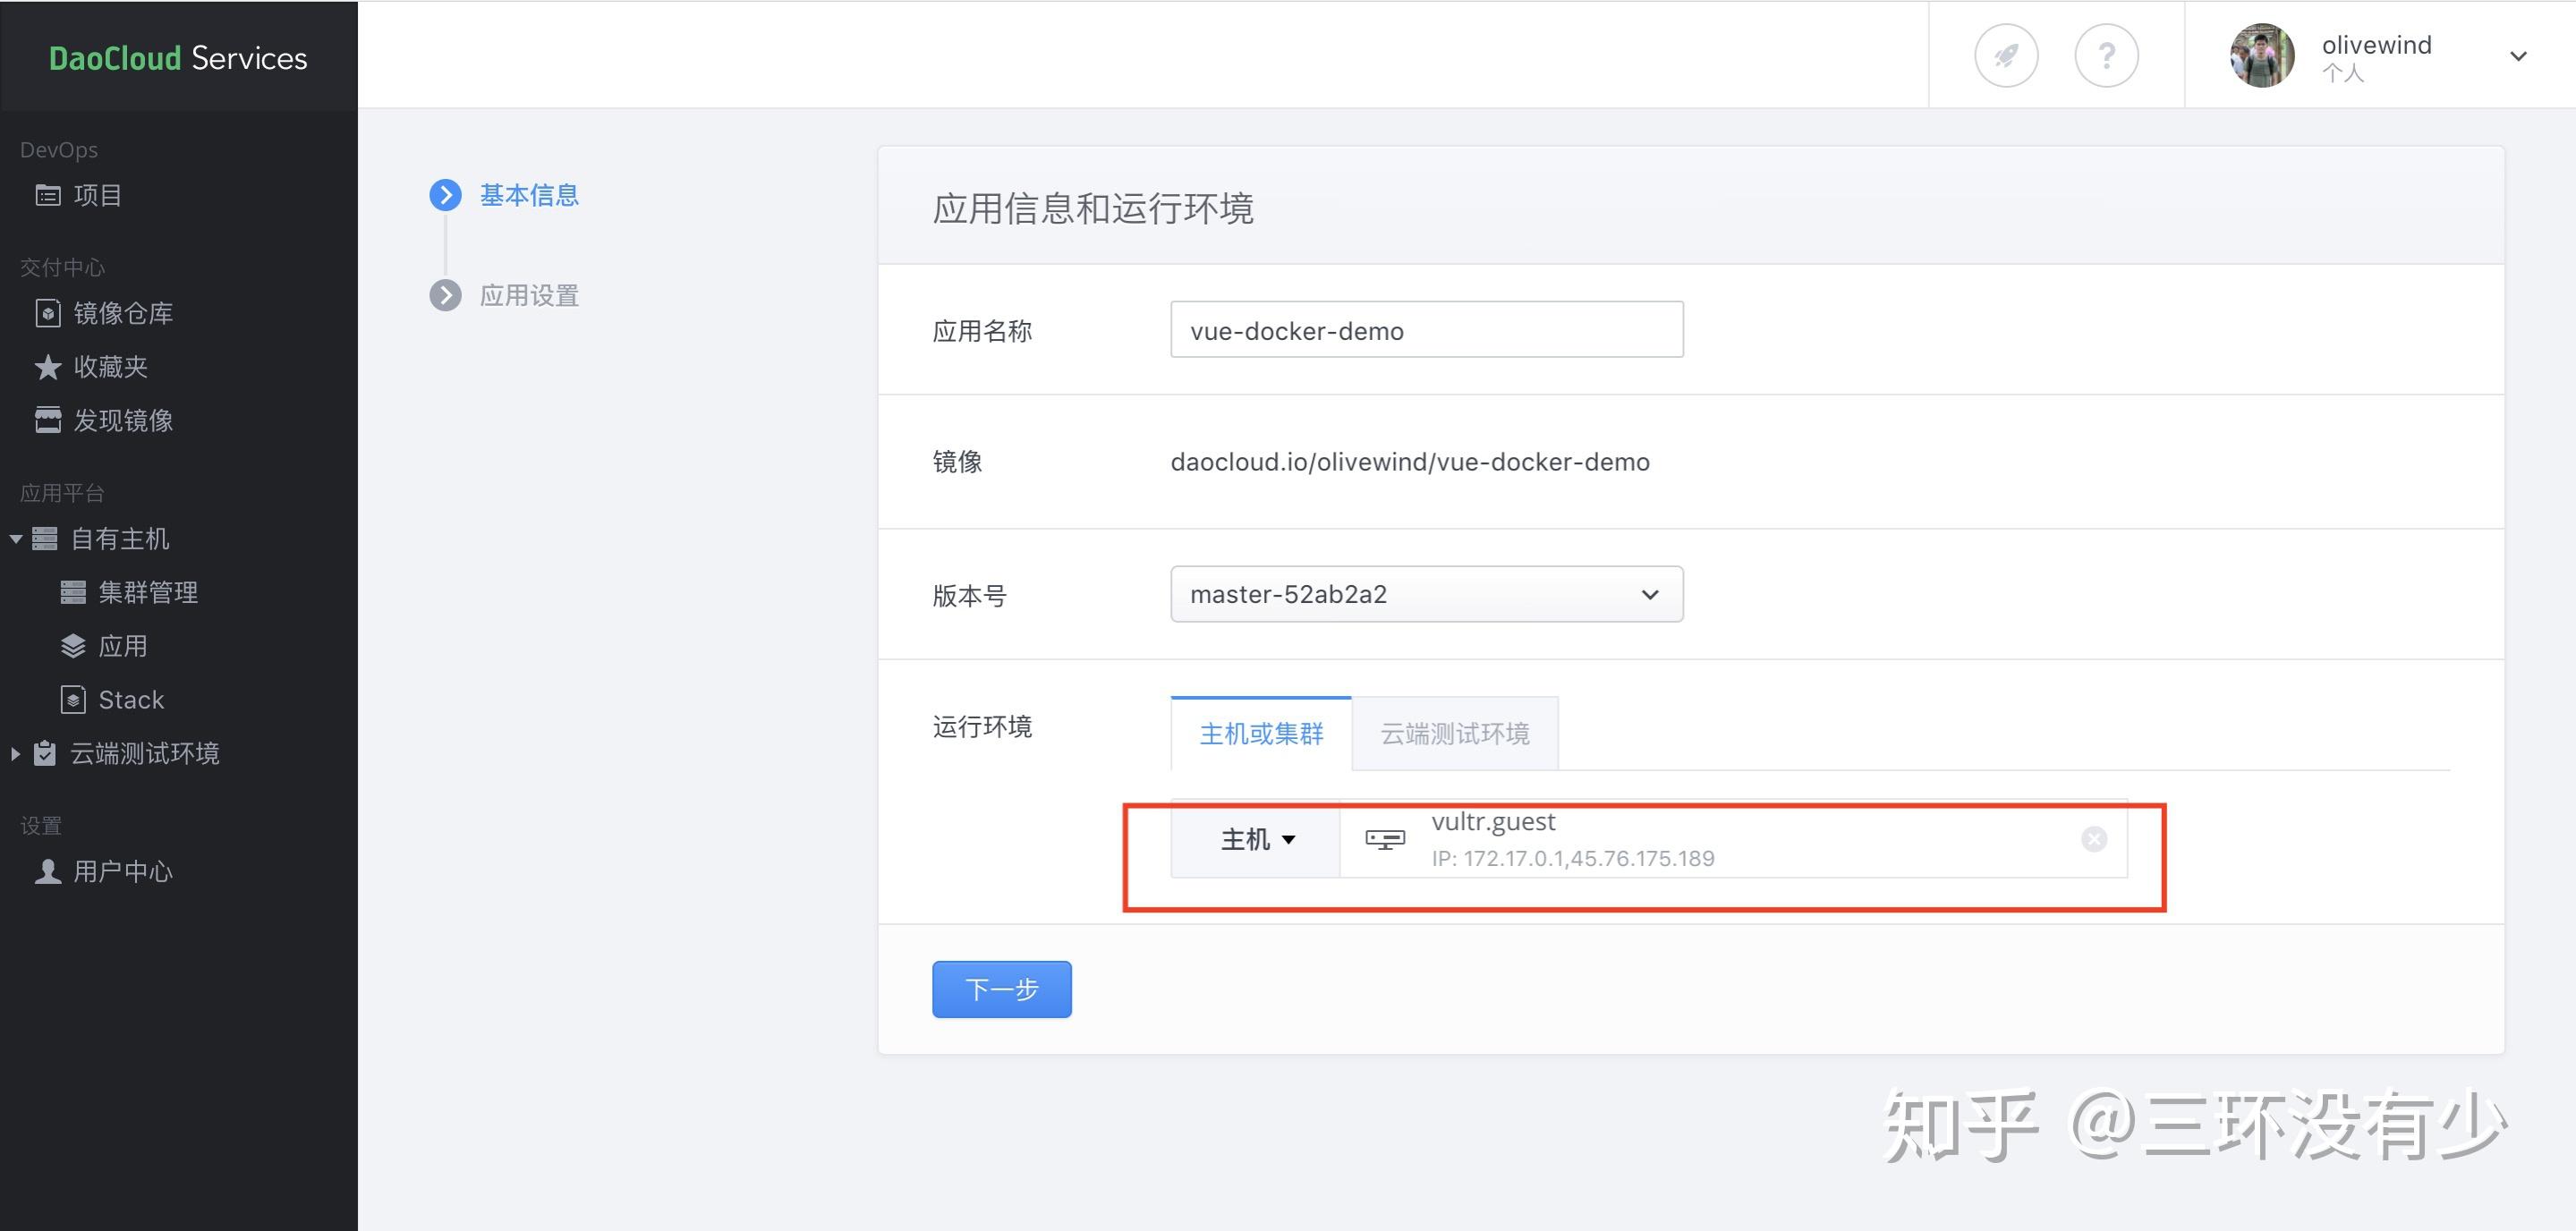
Task: Click the rocket icon in header
Action: pos(2005,56)
